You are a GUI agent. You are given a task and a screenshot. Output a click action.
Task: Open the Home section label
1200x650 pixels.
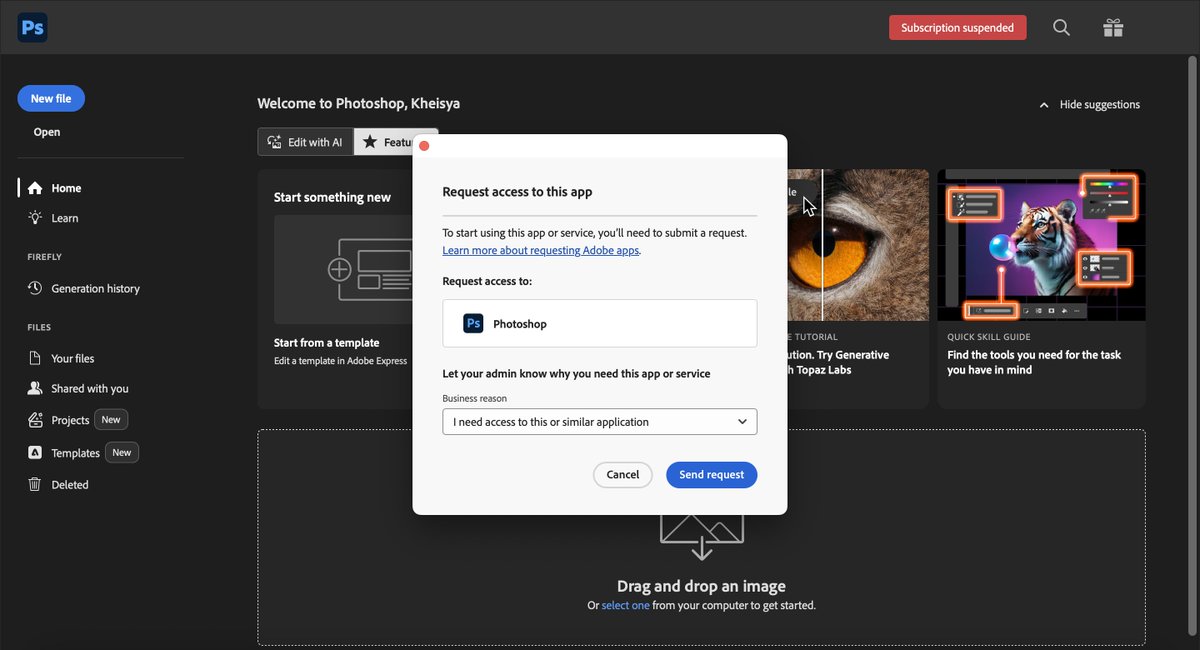tap(66, 188)
